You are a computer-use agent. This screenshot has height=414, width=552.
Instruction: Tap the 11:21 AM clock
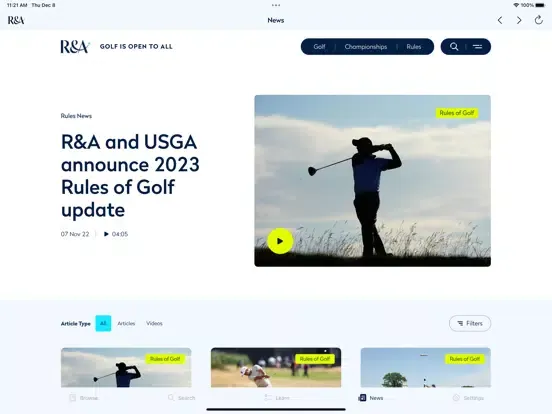click(17, 5)
